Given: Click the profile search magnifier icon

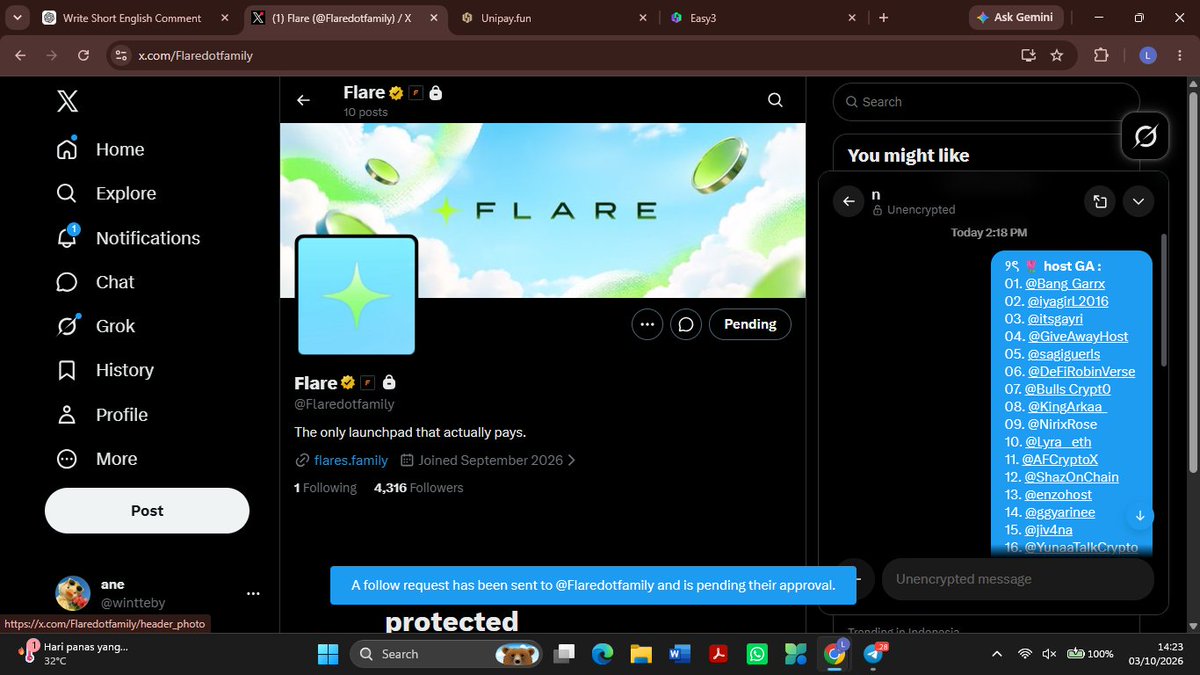Looking at the screenshot, I should tap(775, 100).
